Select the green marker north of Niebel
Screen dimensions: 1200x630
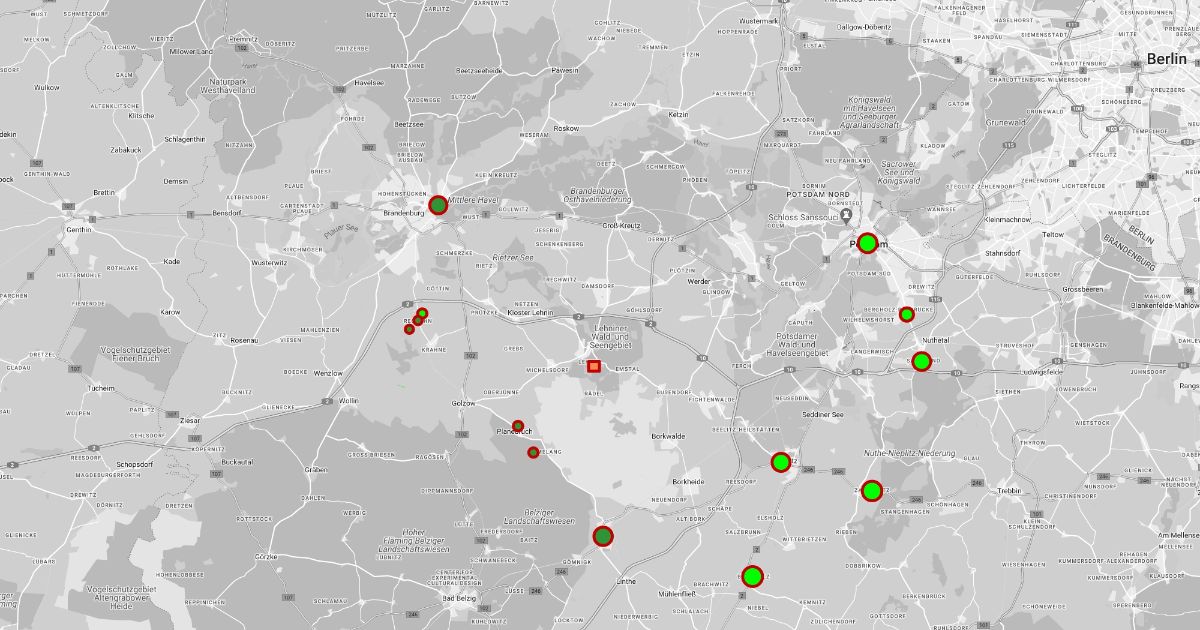752,576
